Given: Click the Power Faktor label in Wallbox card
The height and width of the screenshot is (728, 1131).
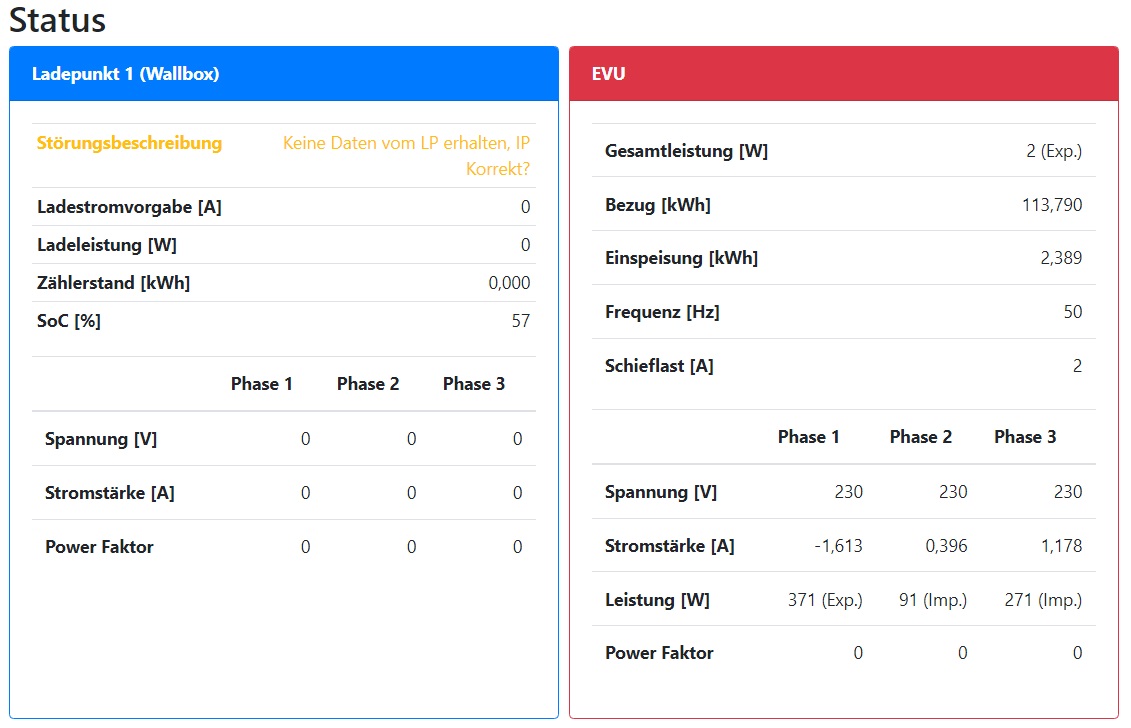Looking at the screenshot, I should (99, 547).
